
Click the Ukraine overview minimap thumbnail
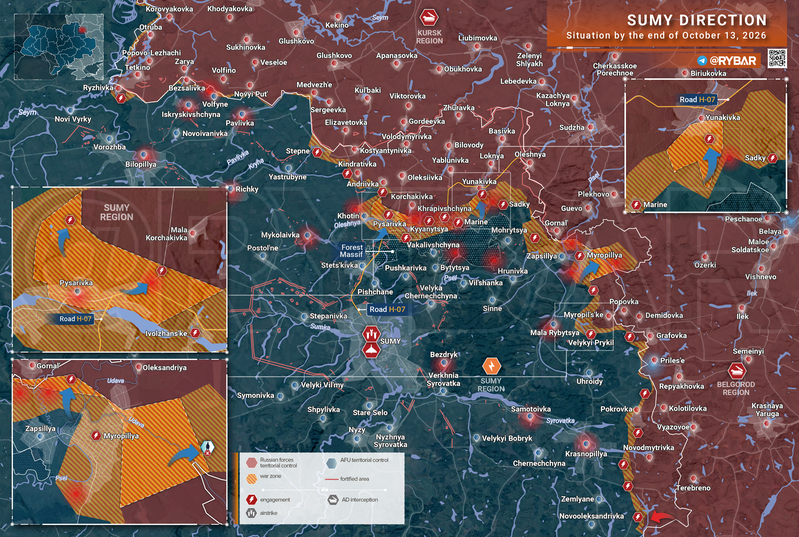(x=59, y=46)
